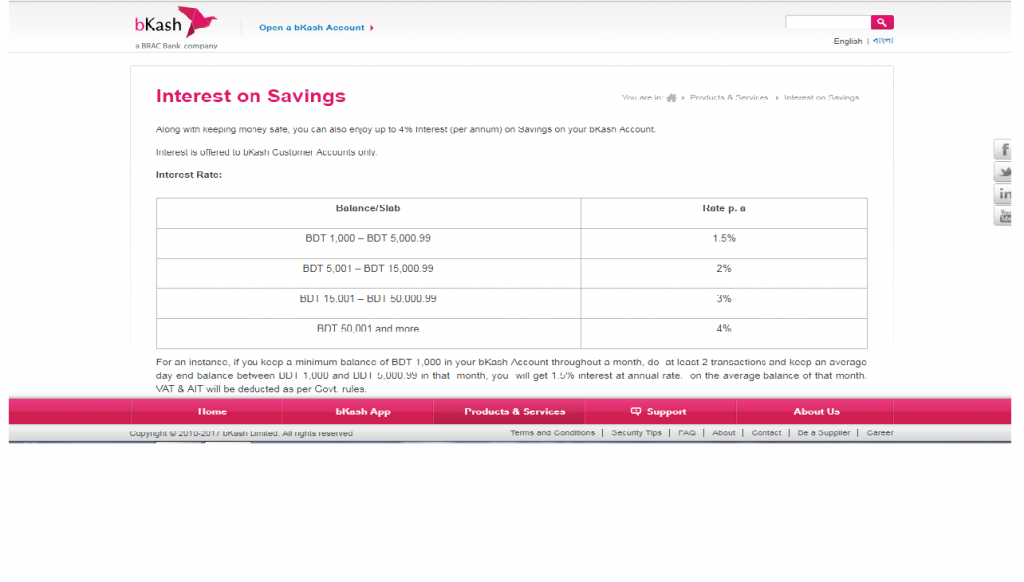Open Security Tips footer link
The width and height of the screenshot is (1024, 582).
[x=636, y=433]
